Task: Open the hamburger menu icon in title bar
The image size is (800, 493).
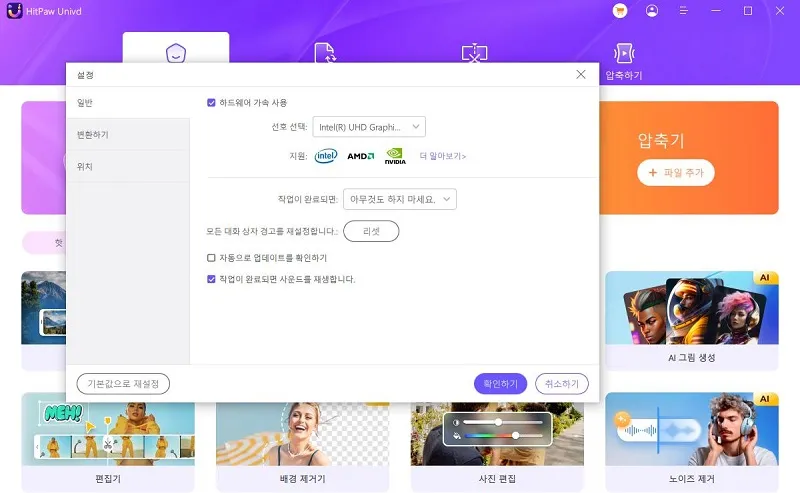Action: tap(684, 11)
